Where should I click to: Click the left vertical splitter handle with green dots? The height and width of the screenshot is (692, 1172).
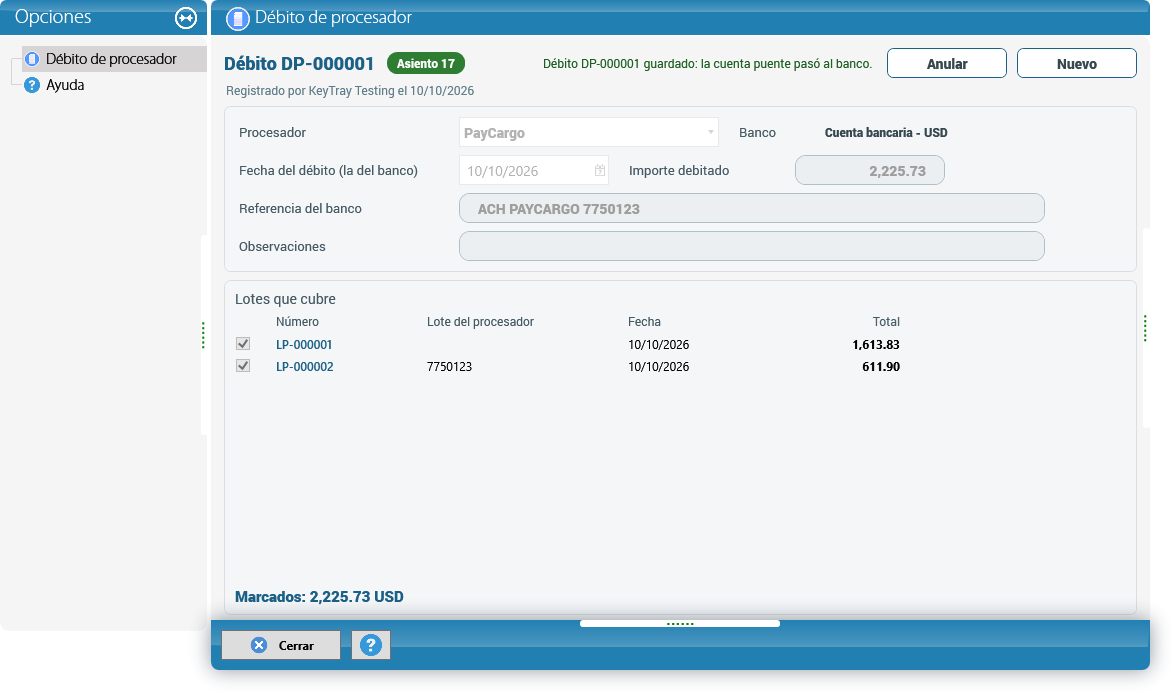point(203,335)
